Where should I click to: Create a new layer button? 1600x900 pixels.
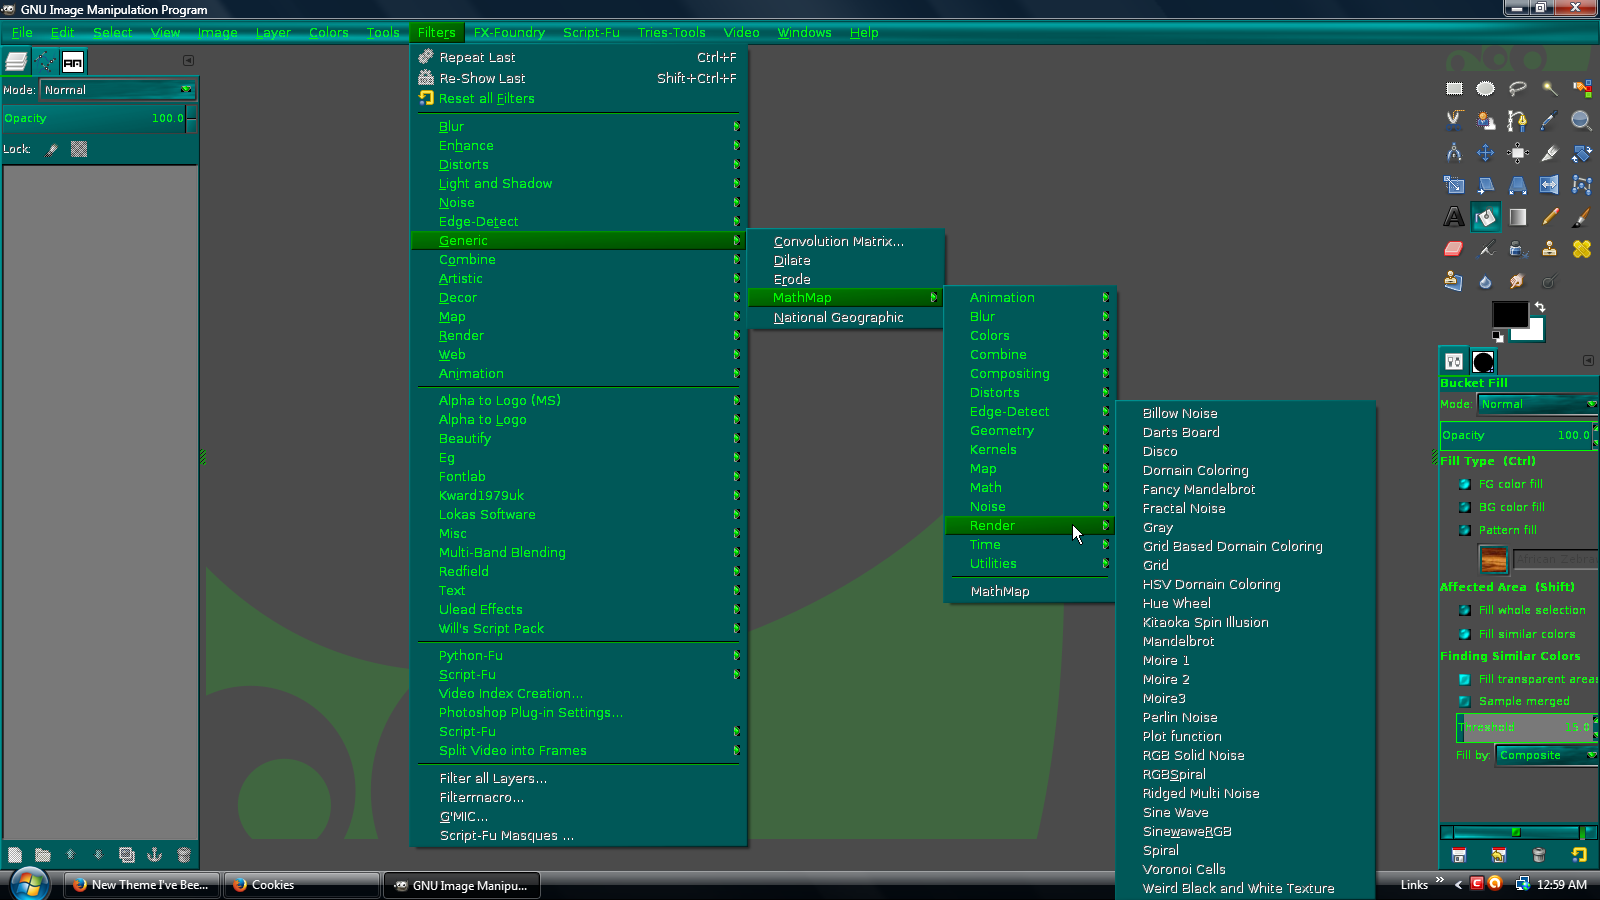[x=15, y=855]
